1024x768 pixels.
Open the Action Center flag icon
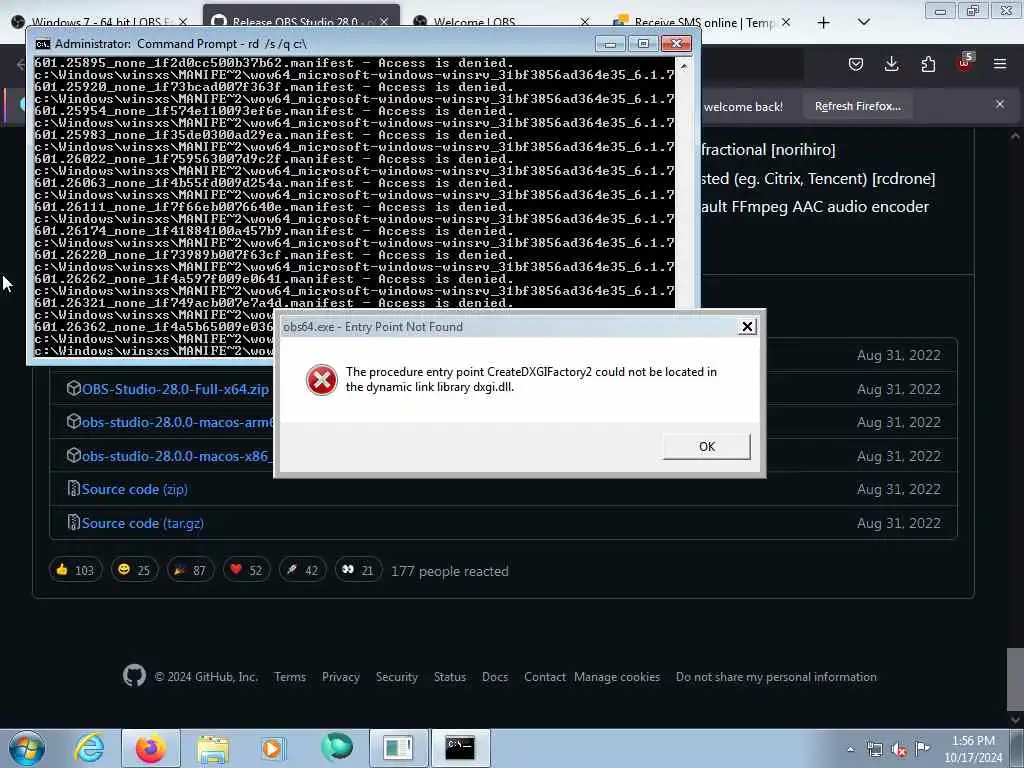click(x=923, y=748)
